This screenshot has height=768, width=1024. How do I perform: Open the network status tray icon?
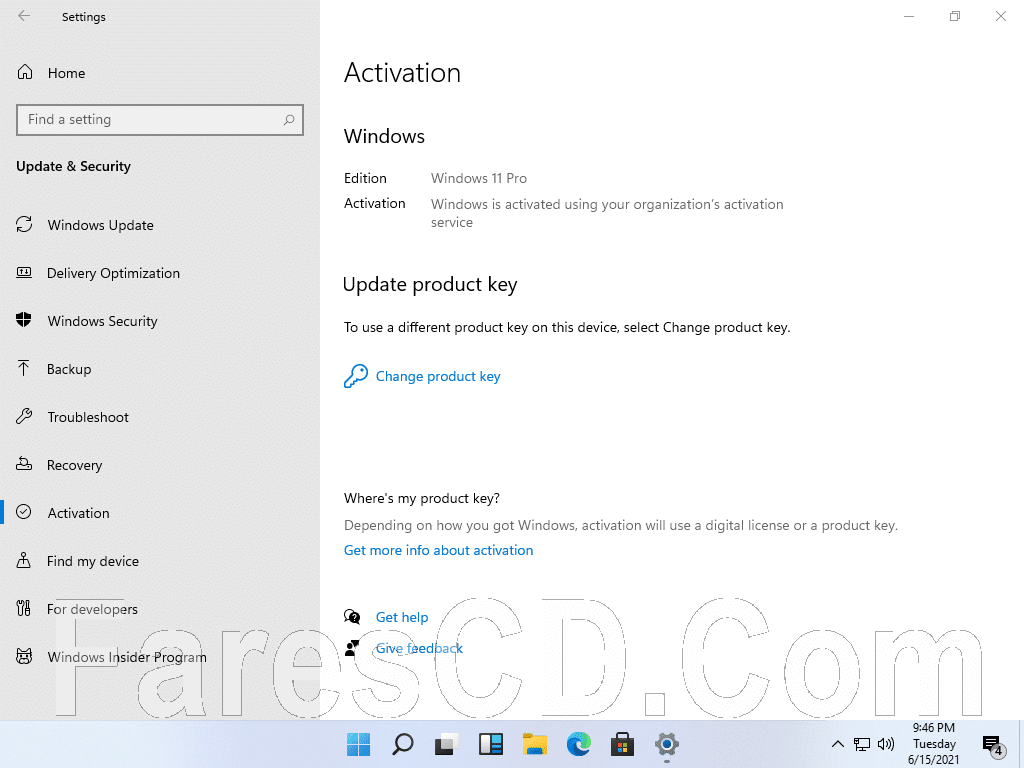[x=862, y=744]
